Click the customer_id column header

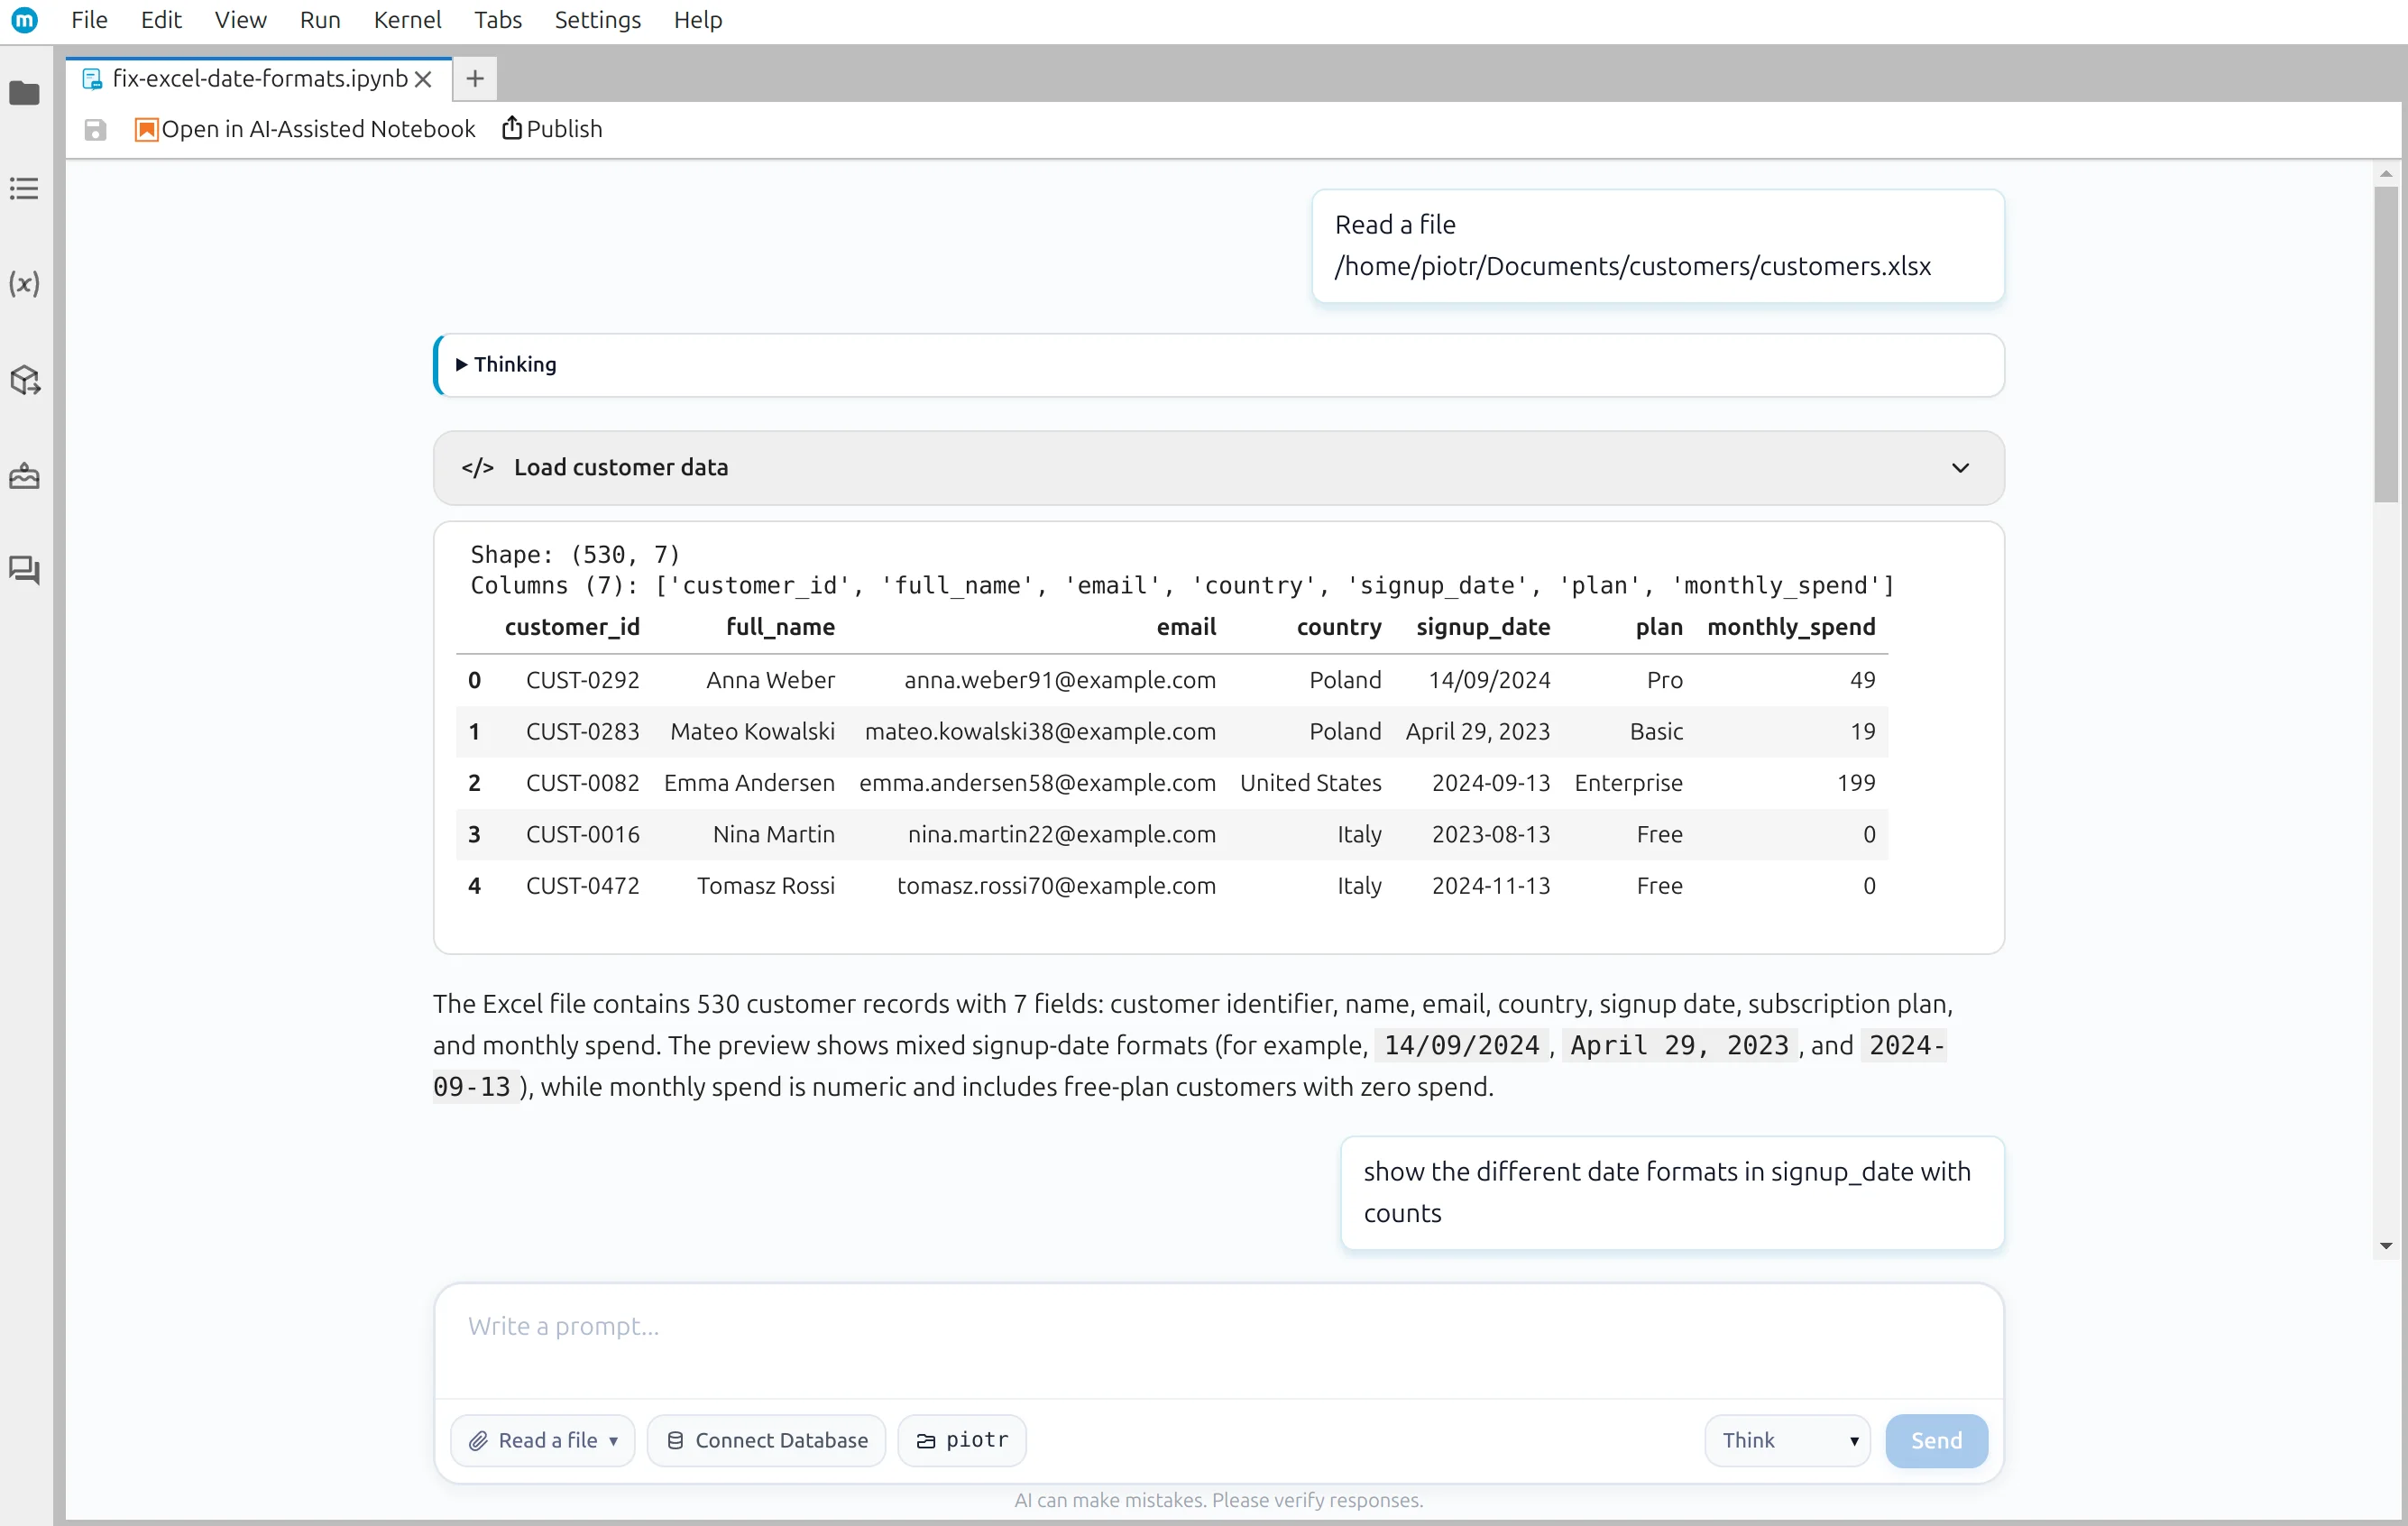[x=572, y=627]
